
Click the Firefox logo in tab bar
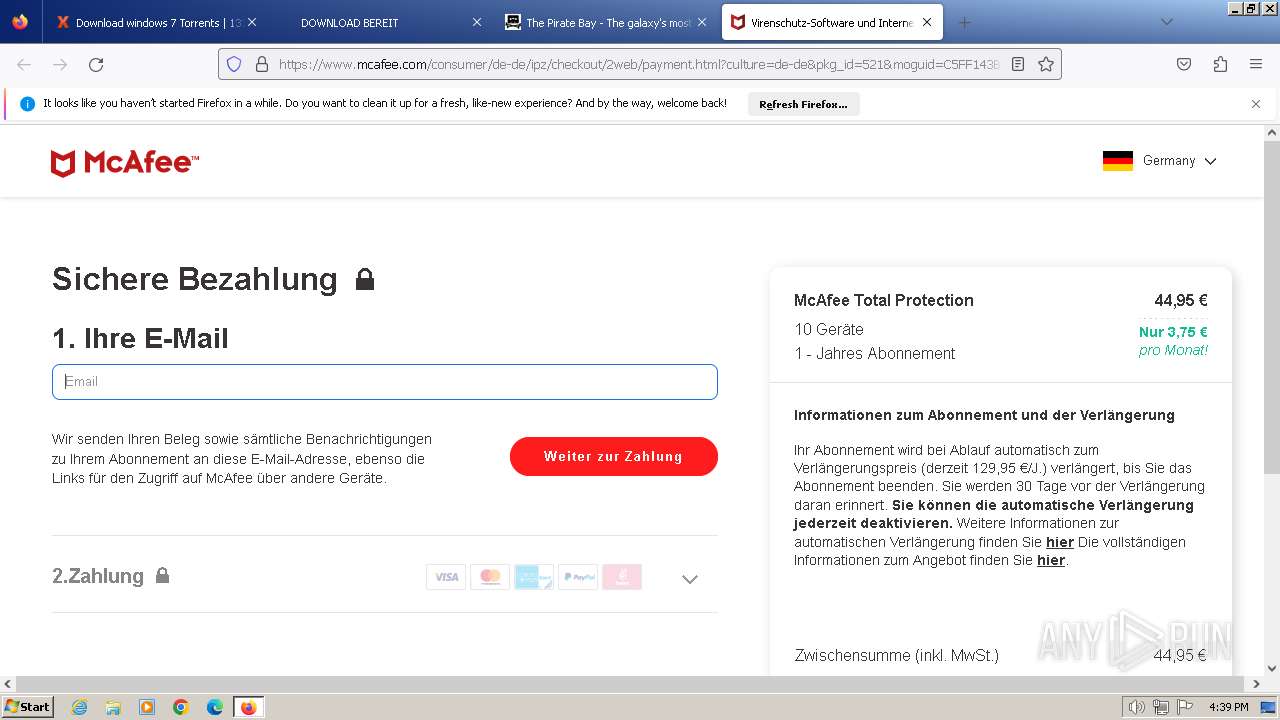pos(20,22)
